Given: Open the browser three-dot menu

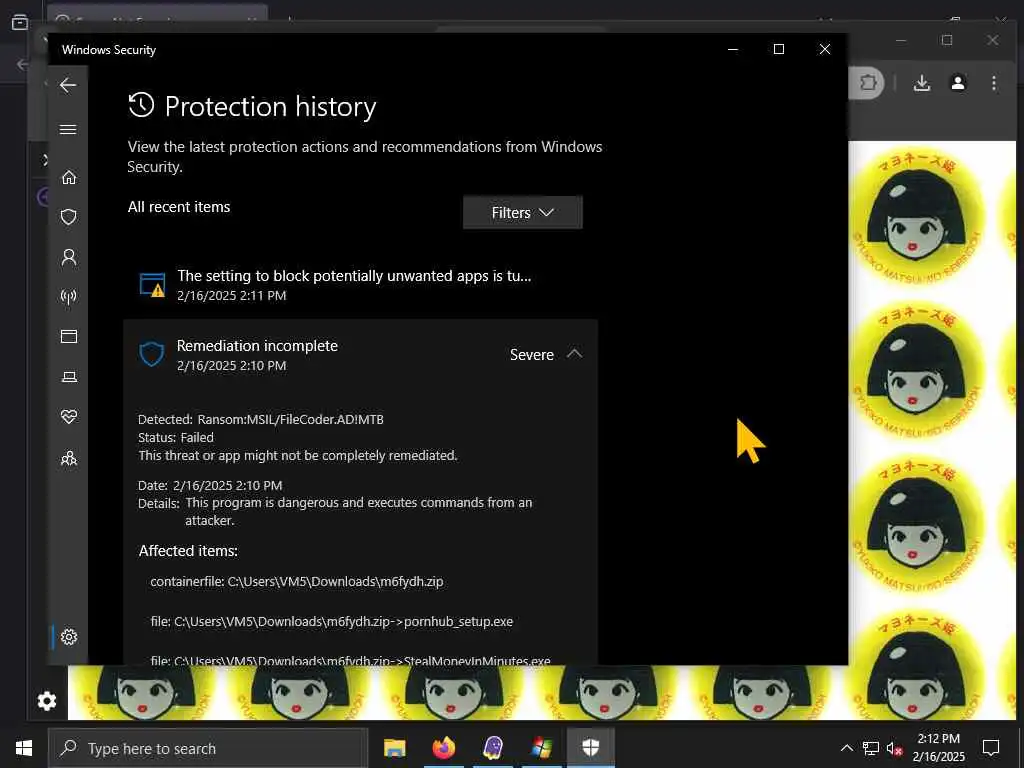Looking at the screenshot, I should click(x=994, y=83).
